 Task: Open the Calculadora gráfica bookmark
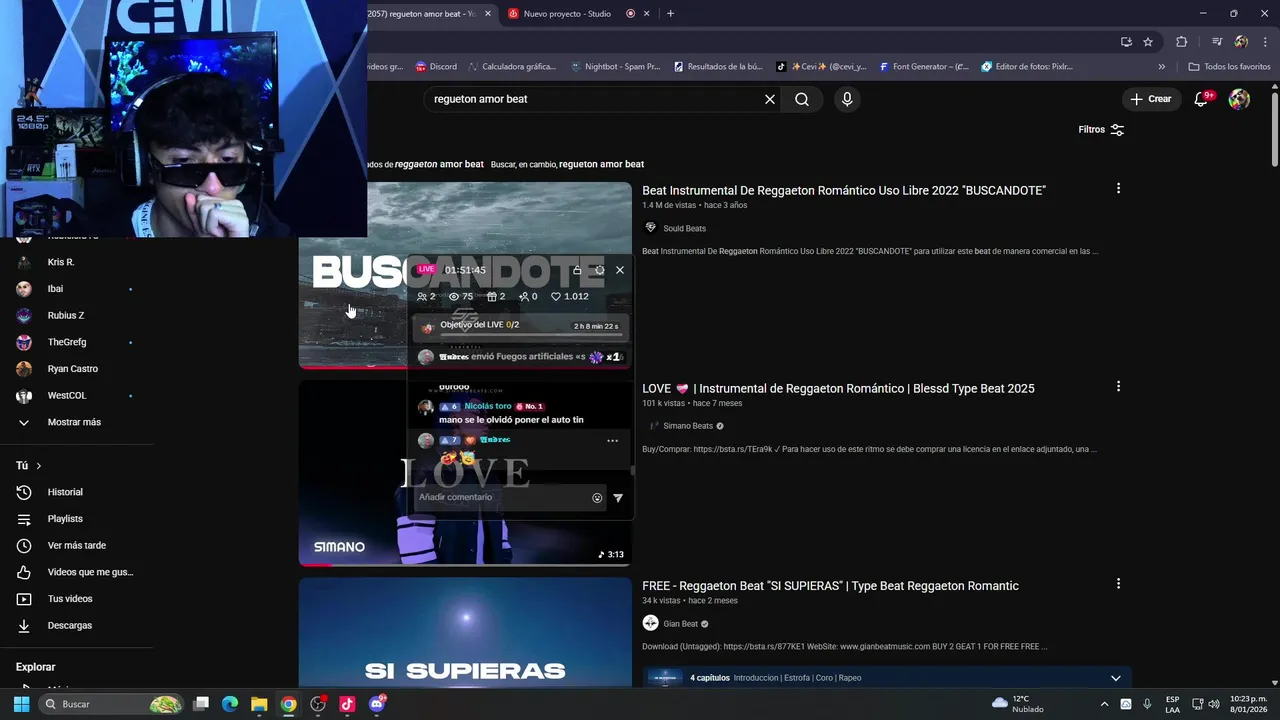(x=511, y=67)
